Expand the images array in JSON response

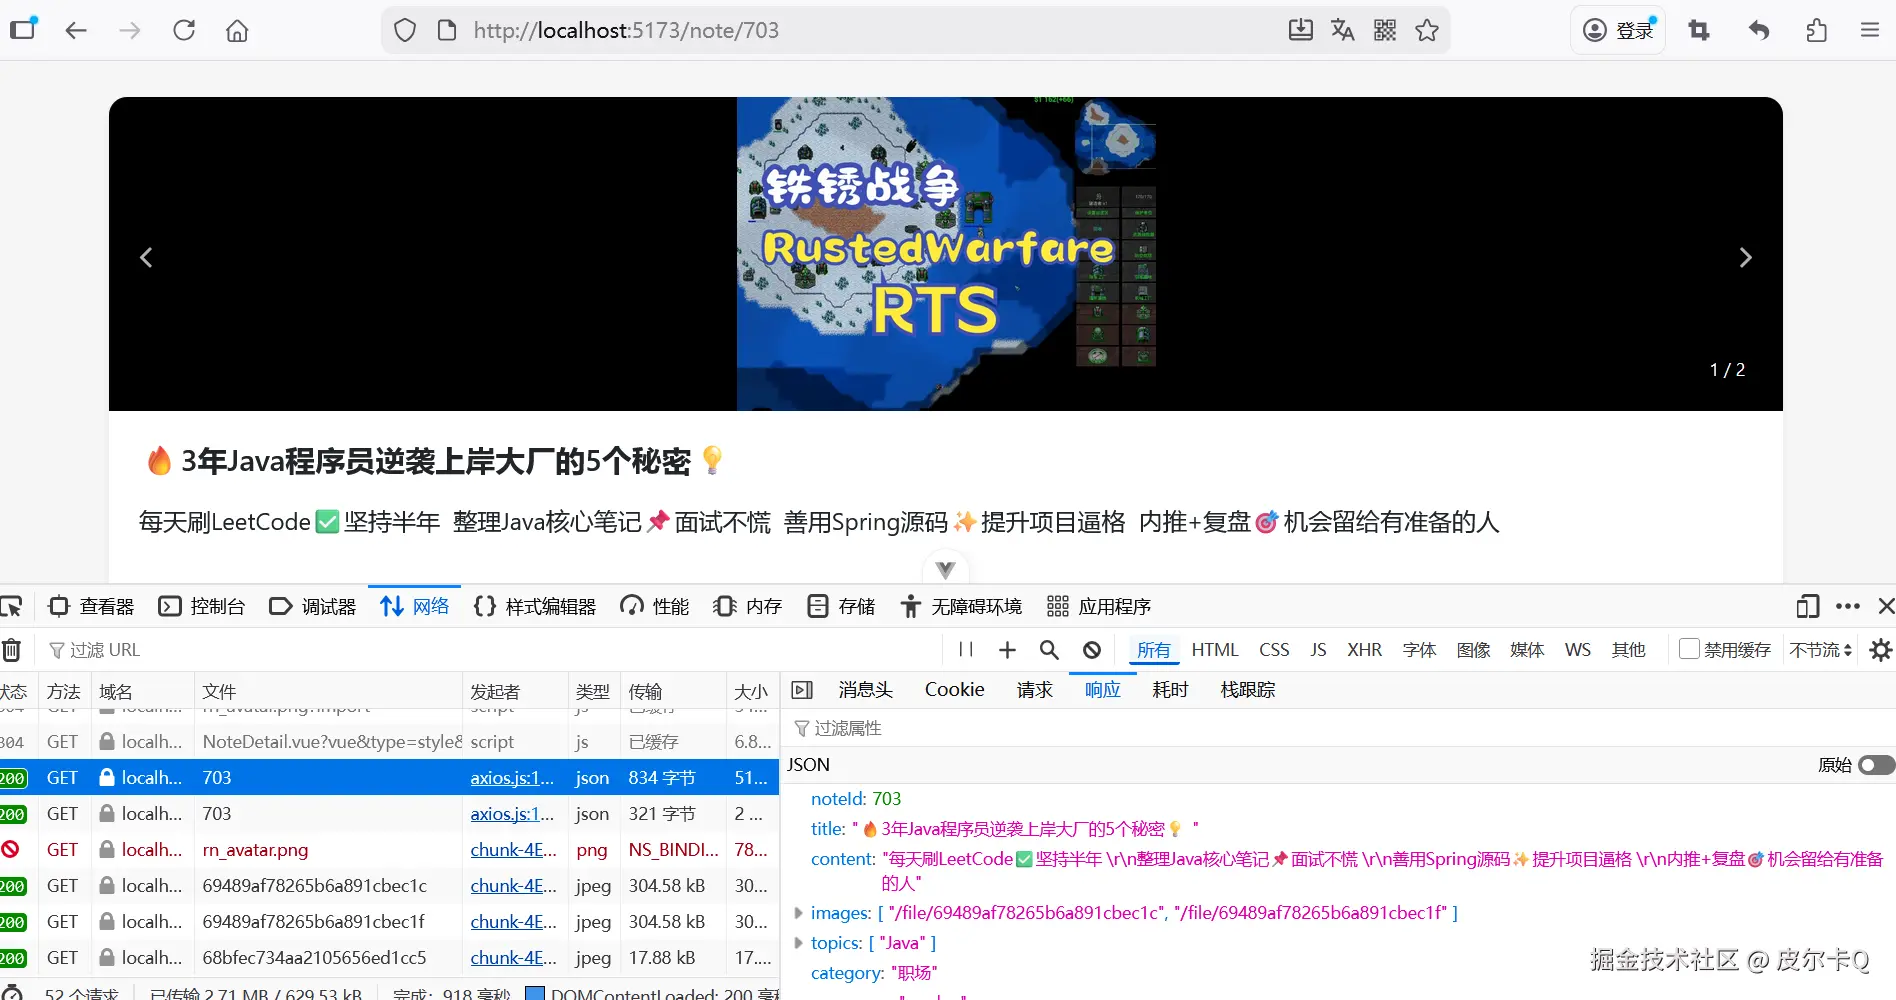(798, 913)
